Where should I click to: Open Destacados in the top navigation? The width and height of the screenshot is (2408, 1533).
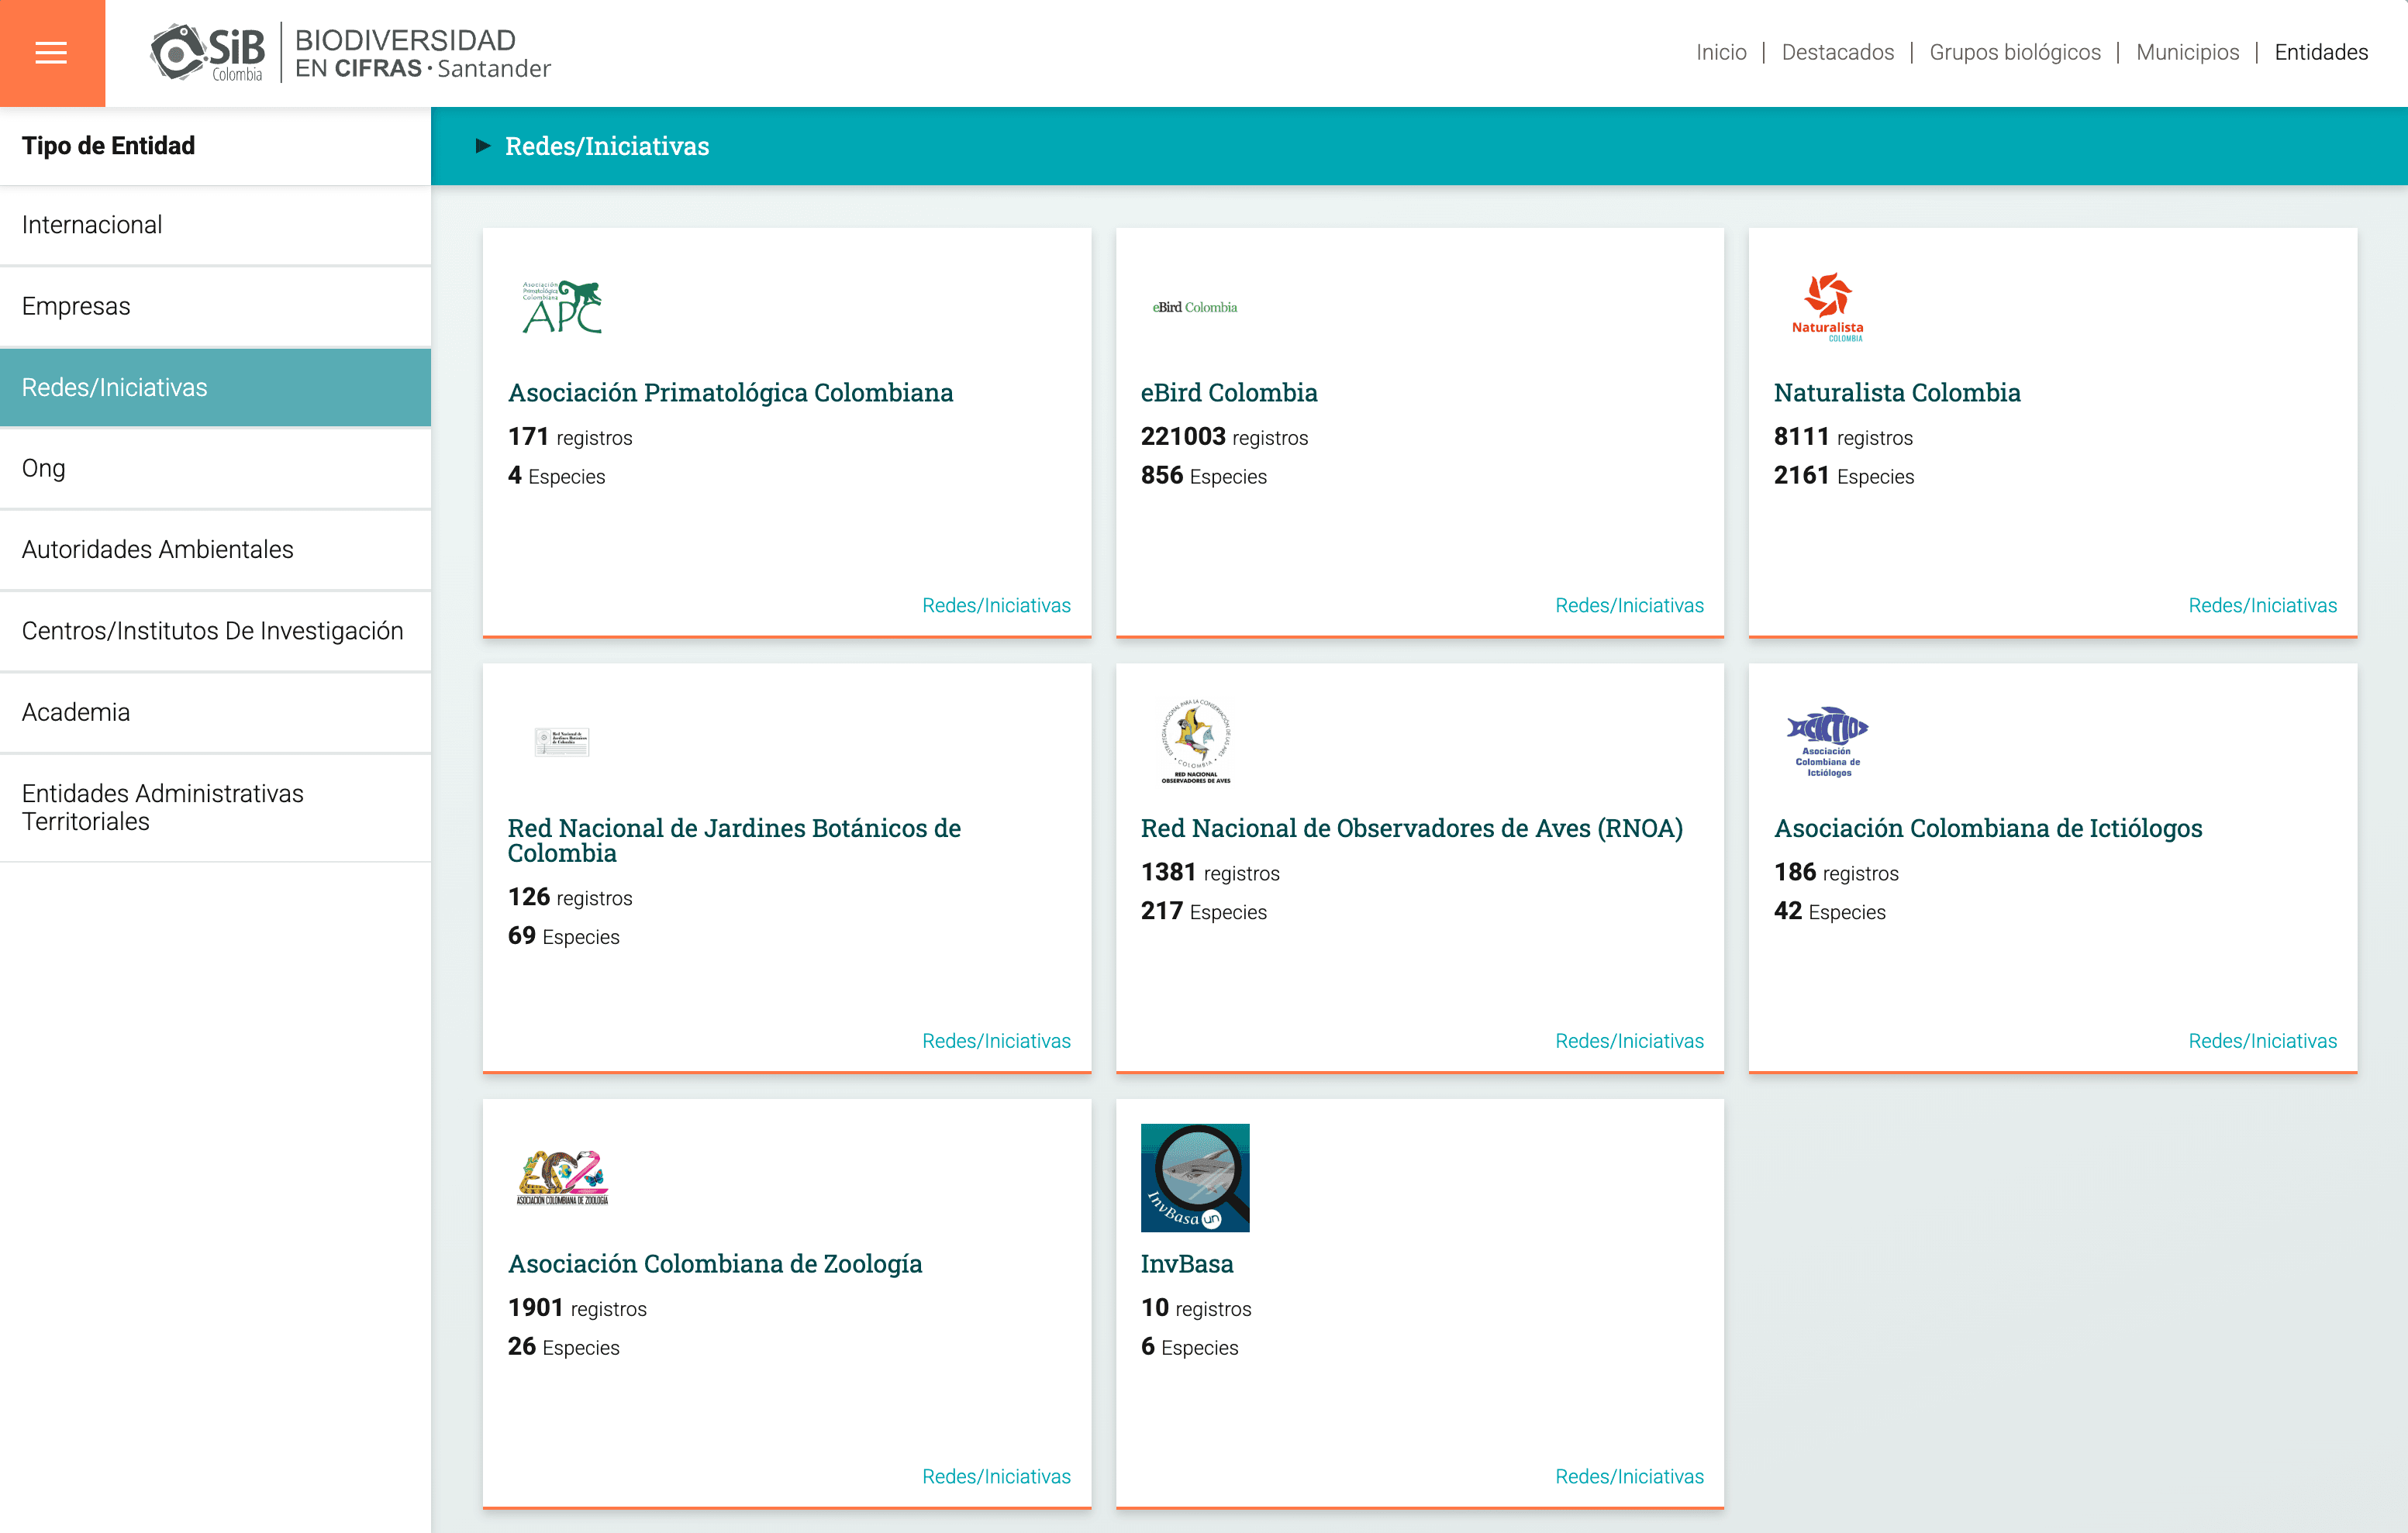tap(1838, 52)
